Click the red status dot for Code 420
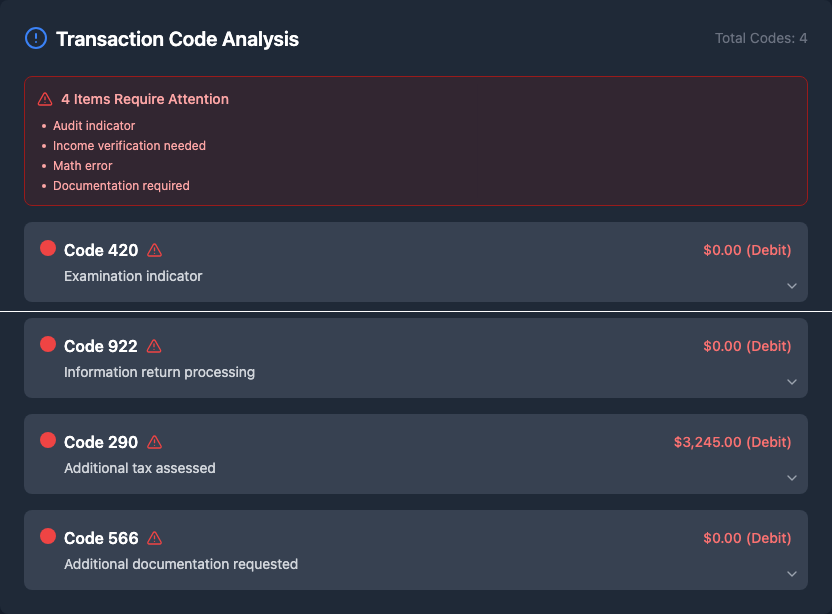Screen dimensions: 832x614 pos(47,249)
